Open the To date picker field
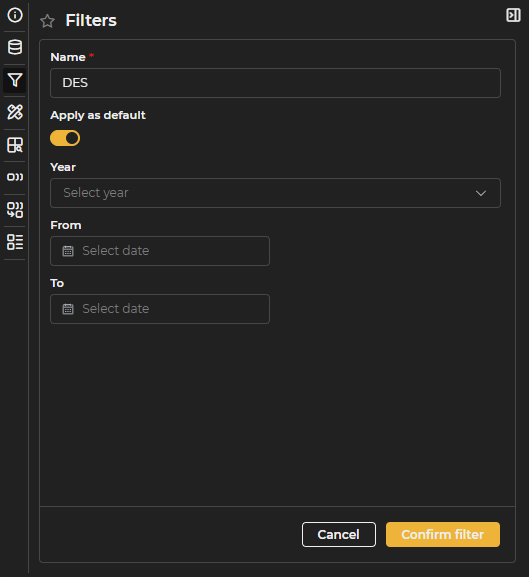The height and width of the screenshot is (577, 529). pyautogui.click(x=160, y=309)
